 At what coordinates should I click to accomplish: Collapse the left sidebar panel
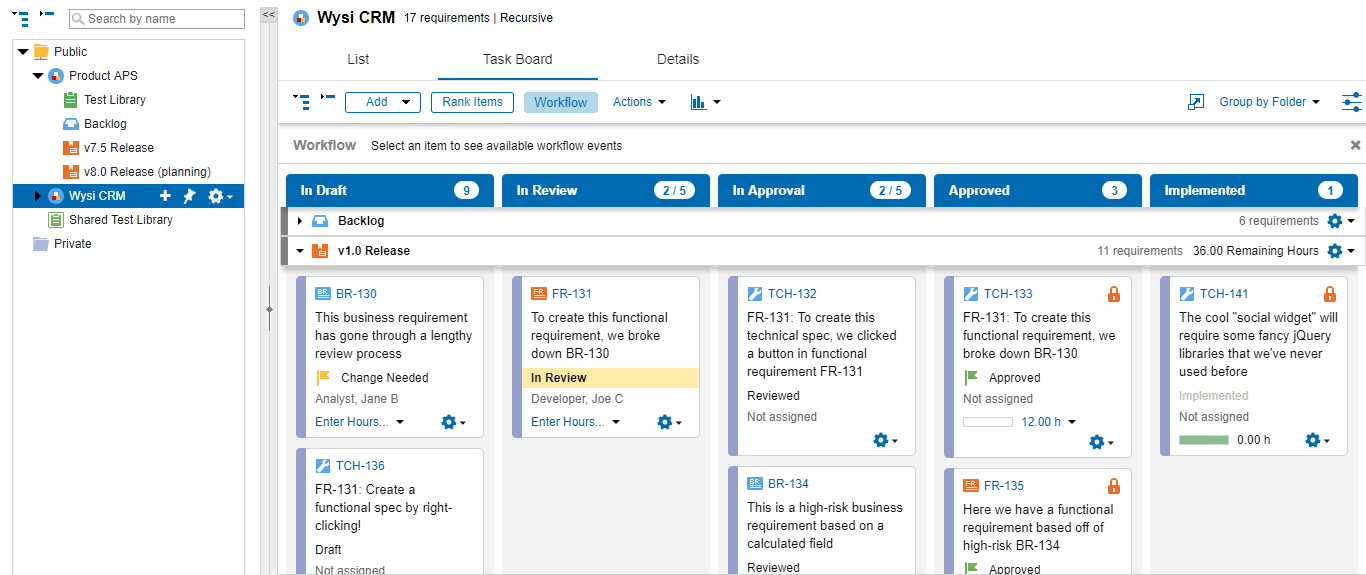(268, 15)
